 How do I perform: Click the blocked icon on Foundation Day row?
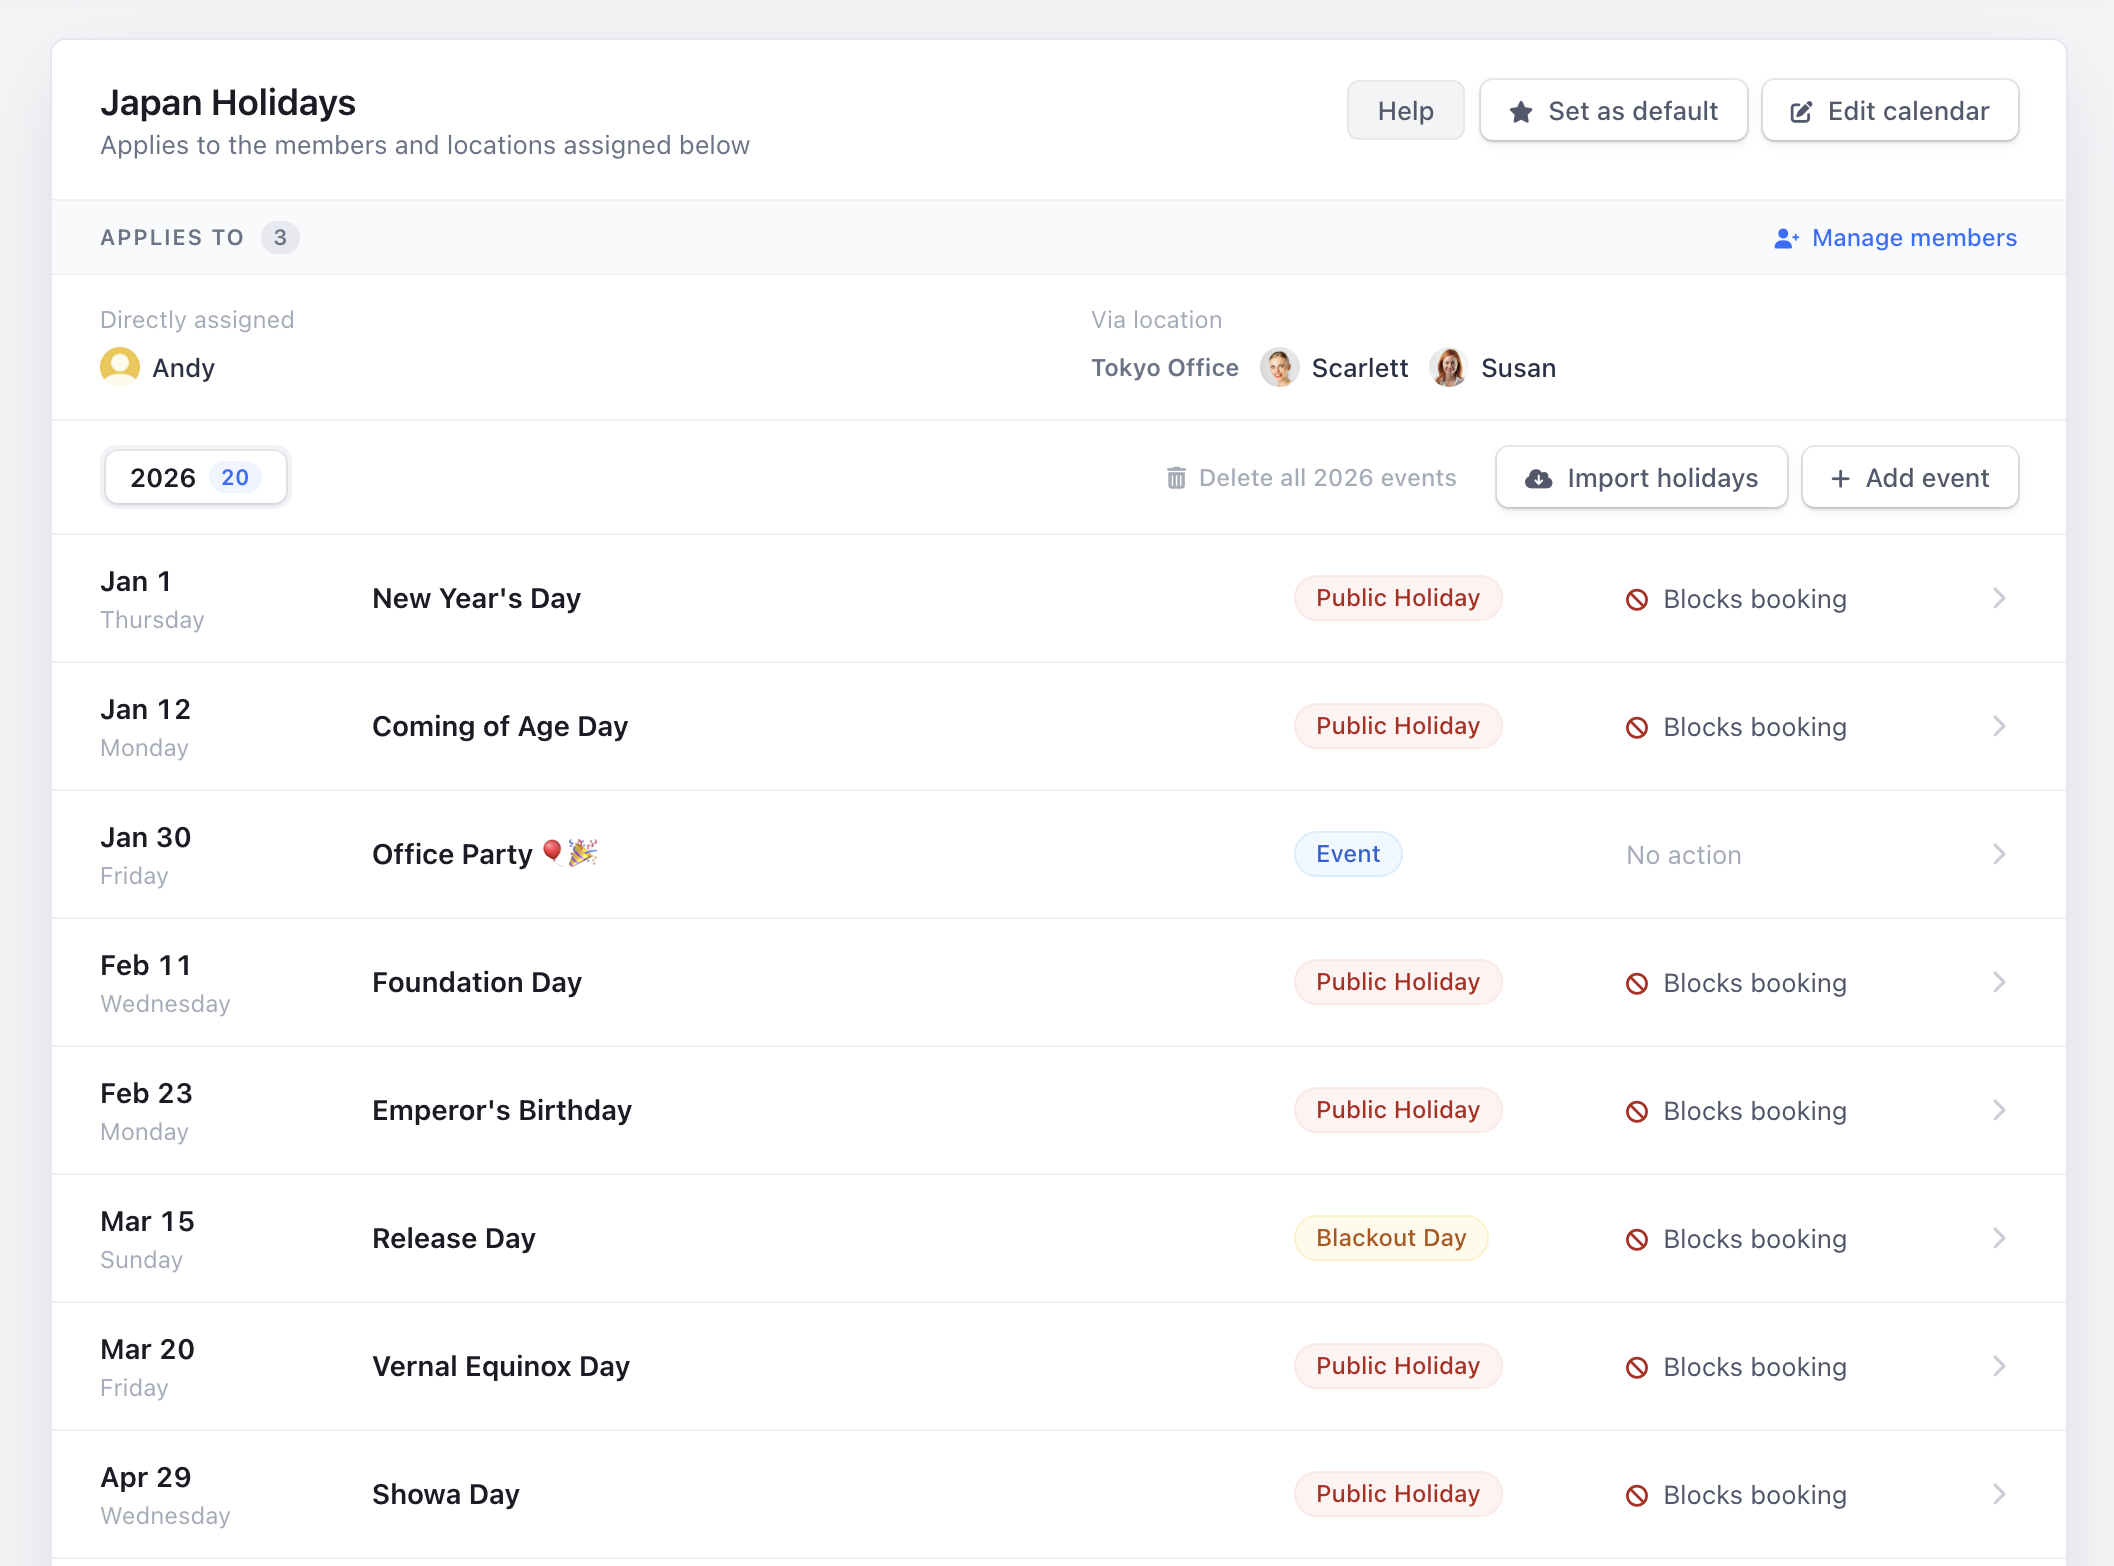[x=1637, y=983]
